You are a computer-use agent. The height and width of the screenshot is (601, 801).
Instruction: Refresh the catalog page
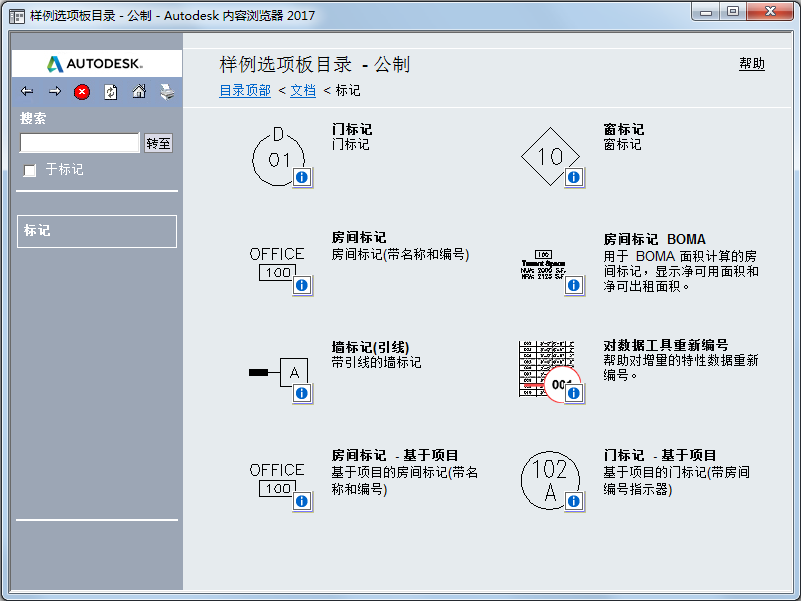tap(111, 92)
